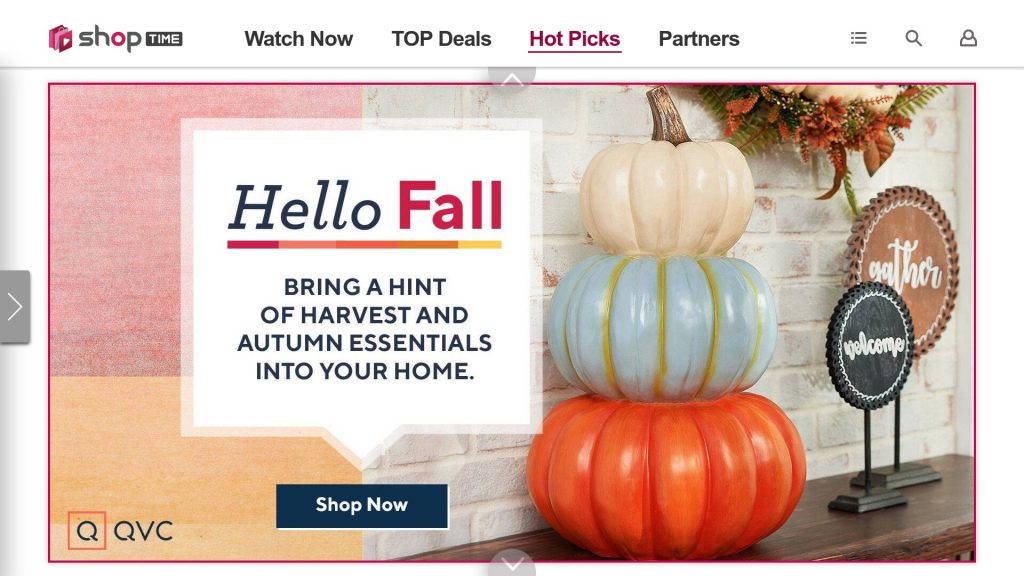1024x576 pixels.
Task: Open the list menu icon
Action: coord(859,39)
